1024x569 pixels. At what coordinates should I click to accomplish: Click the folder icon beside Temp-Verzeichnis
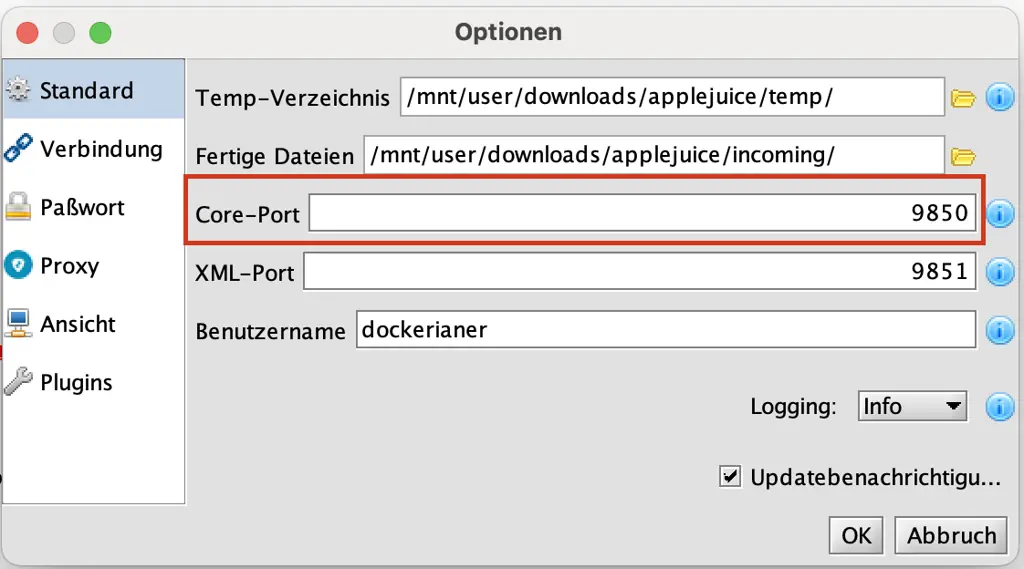click(x=963, y=99)
